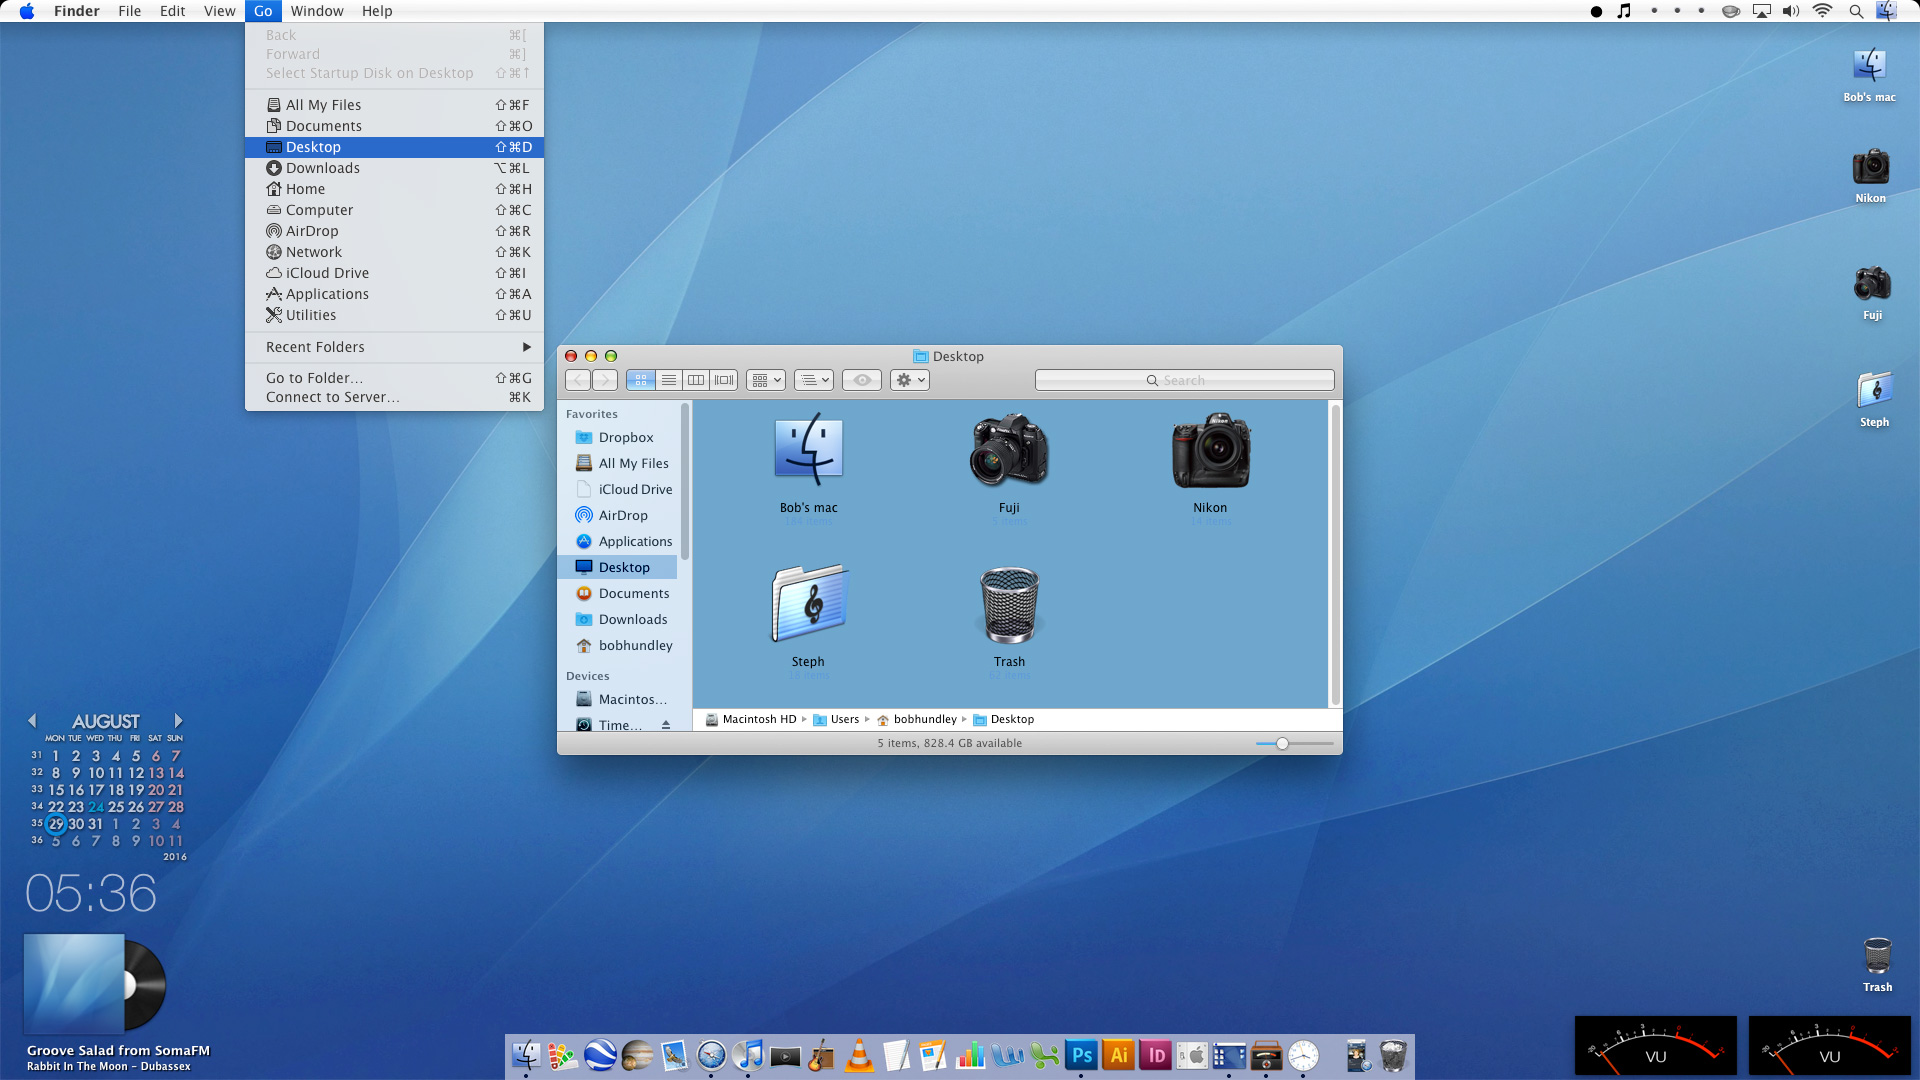Viewport: 1920px width, 1080px height.
Task: Open item arrangement dropdown in Finder toolbar
Action: tap(766, 380)
